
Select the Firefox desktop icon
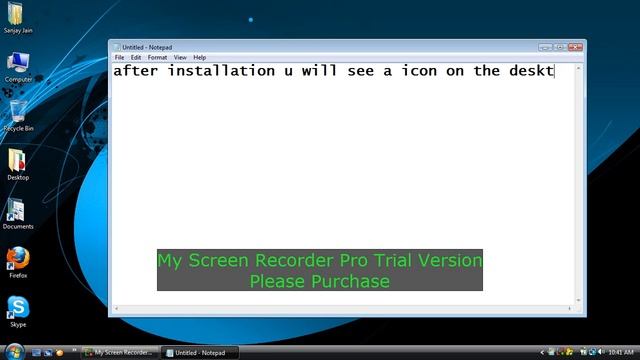pyautogui.click(x=18, y=263)
